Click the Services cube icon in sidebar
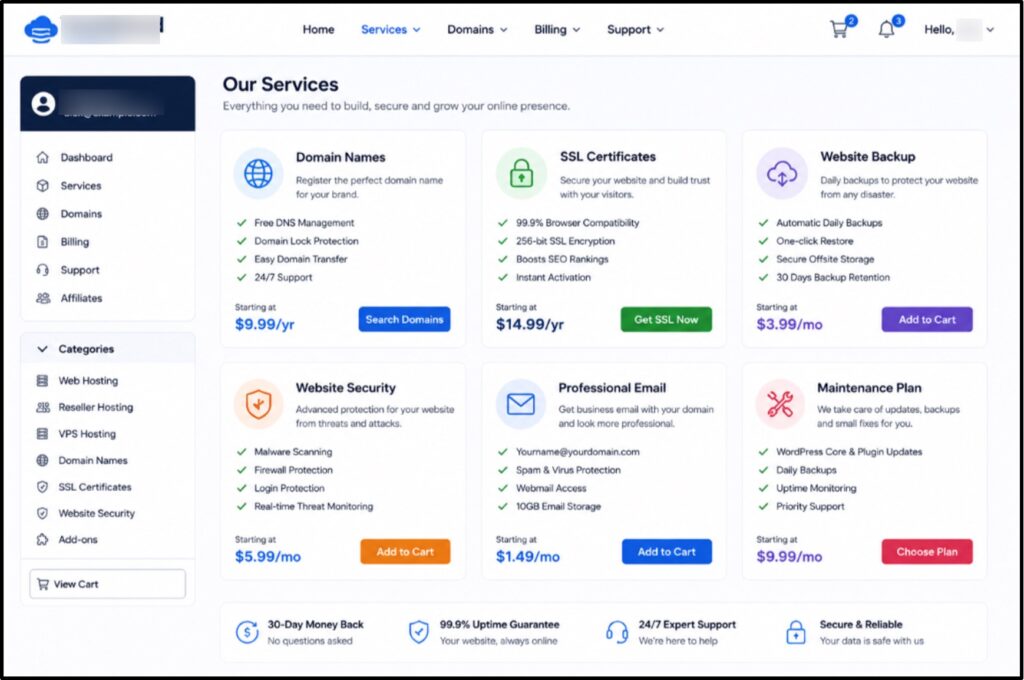The width and height of the screenshot is (1024, 680). coord(42,186)
